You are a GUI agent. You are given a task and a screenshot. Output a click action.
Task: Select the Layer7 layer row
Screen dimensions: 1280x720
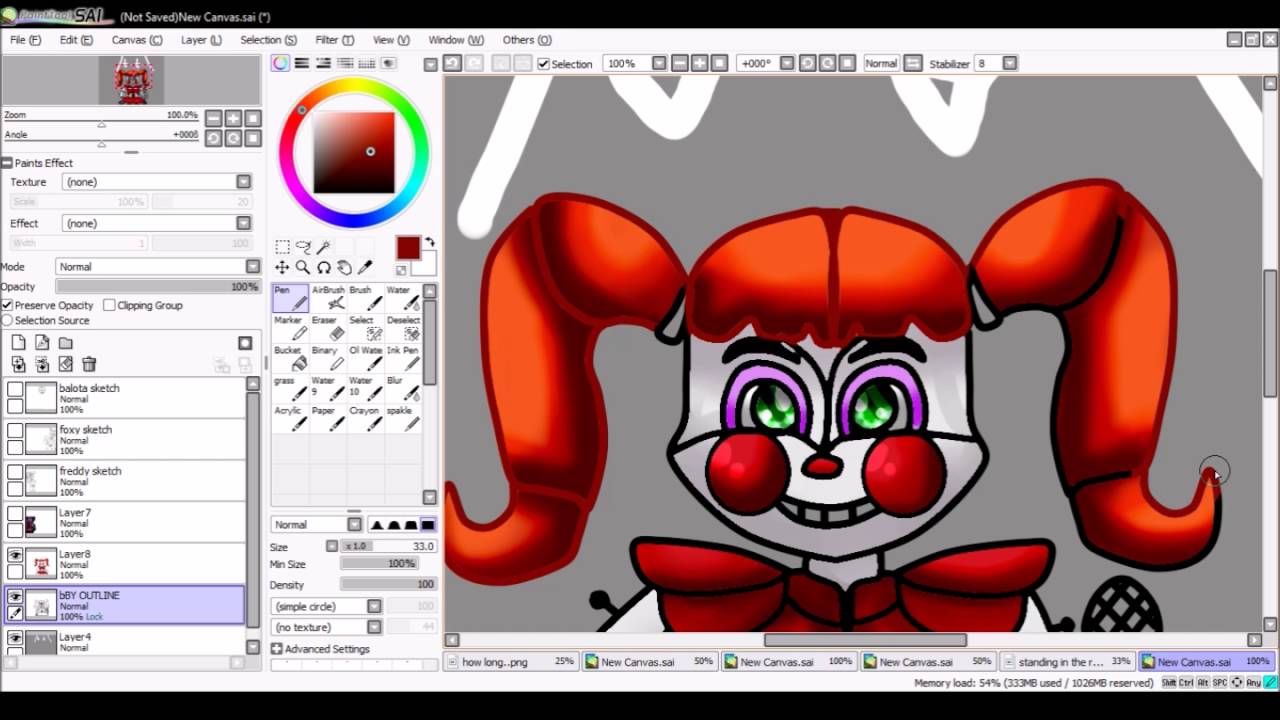tap(125, 523)
